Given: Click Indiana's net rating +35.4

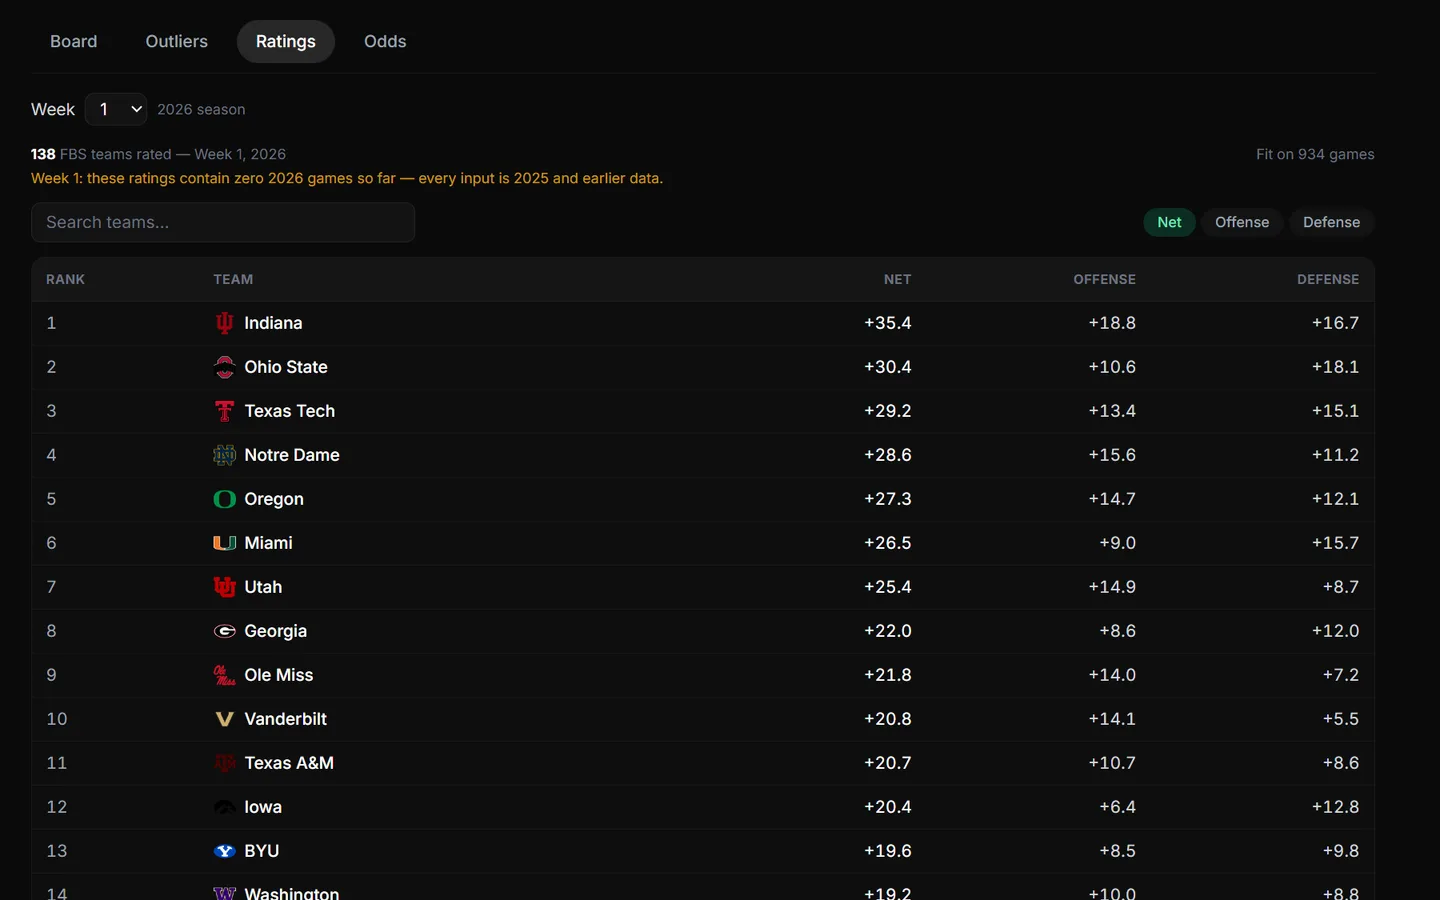Looking at the screenshot, I should [x=888, y=323].
